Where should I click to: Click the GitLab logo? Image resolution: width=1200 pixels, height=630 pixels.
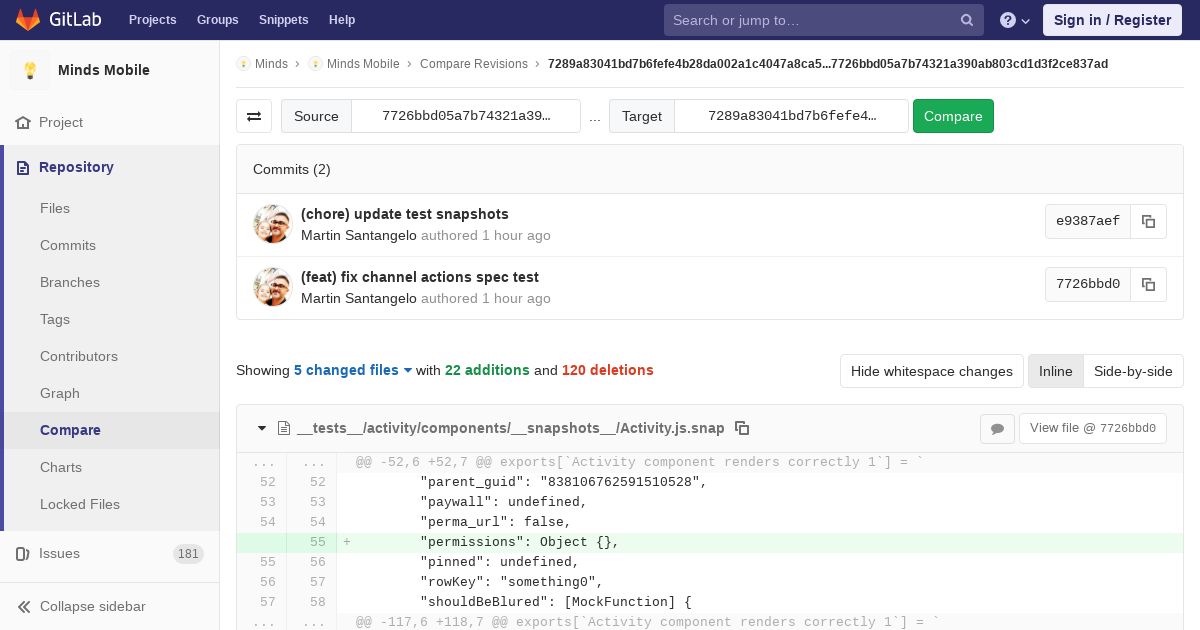click(x=28, y=19)
